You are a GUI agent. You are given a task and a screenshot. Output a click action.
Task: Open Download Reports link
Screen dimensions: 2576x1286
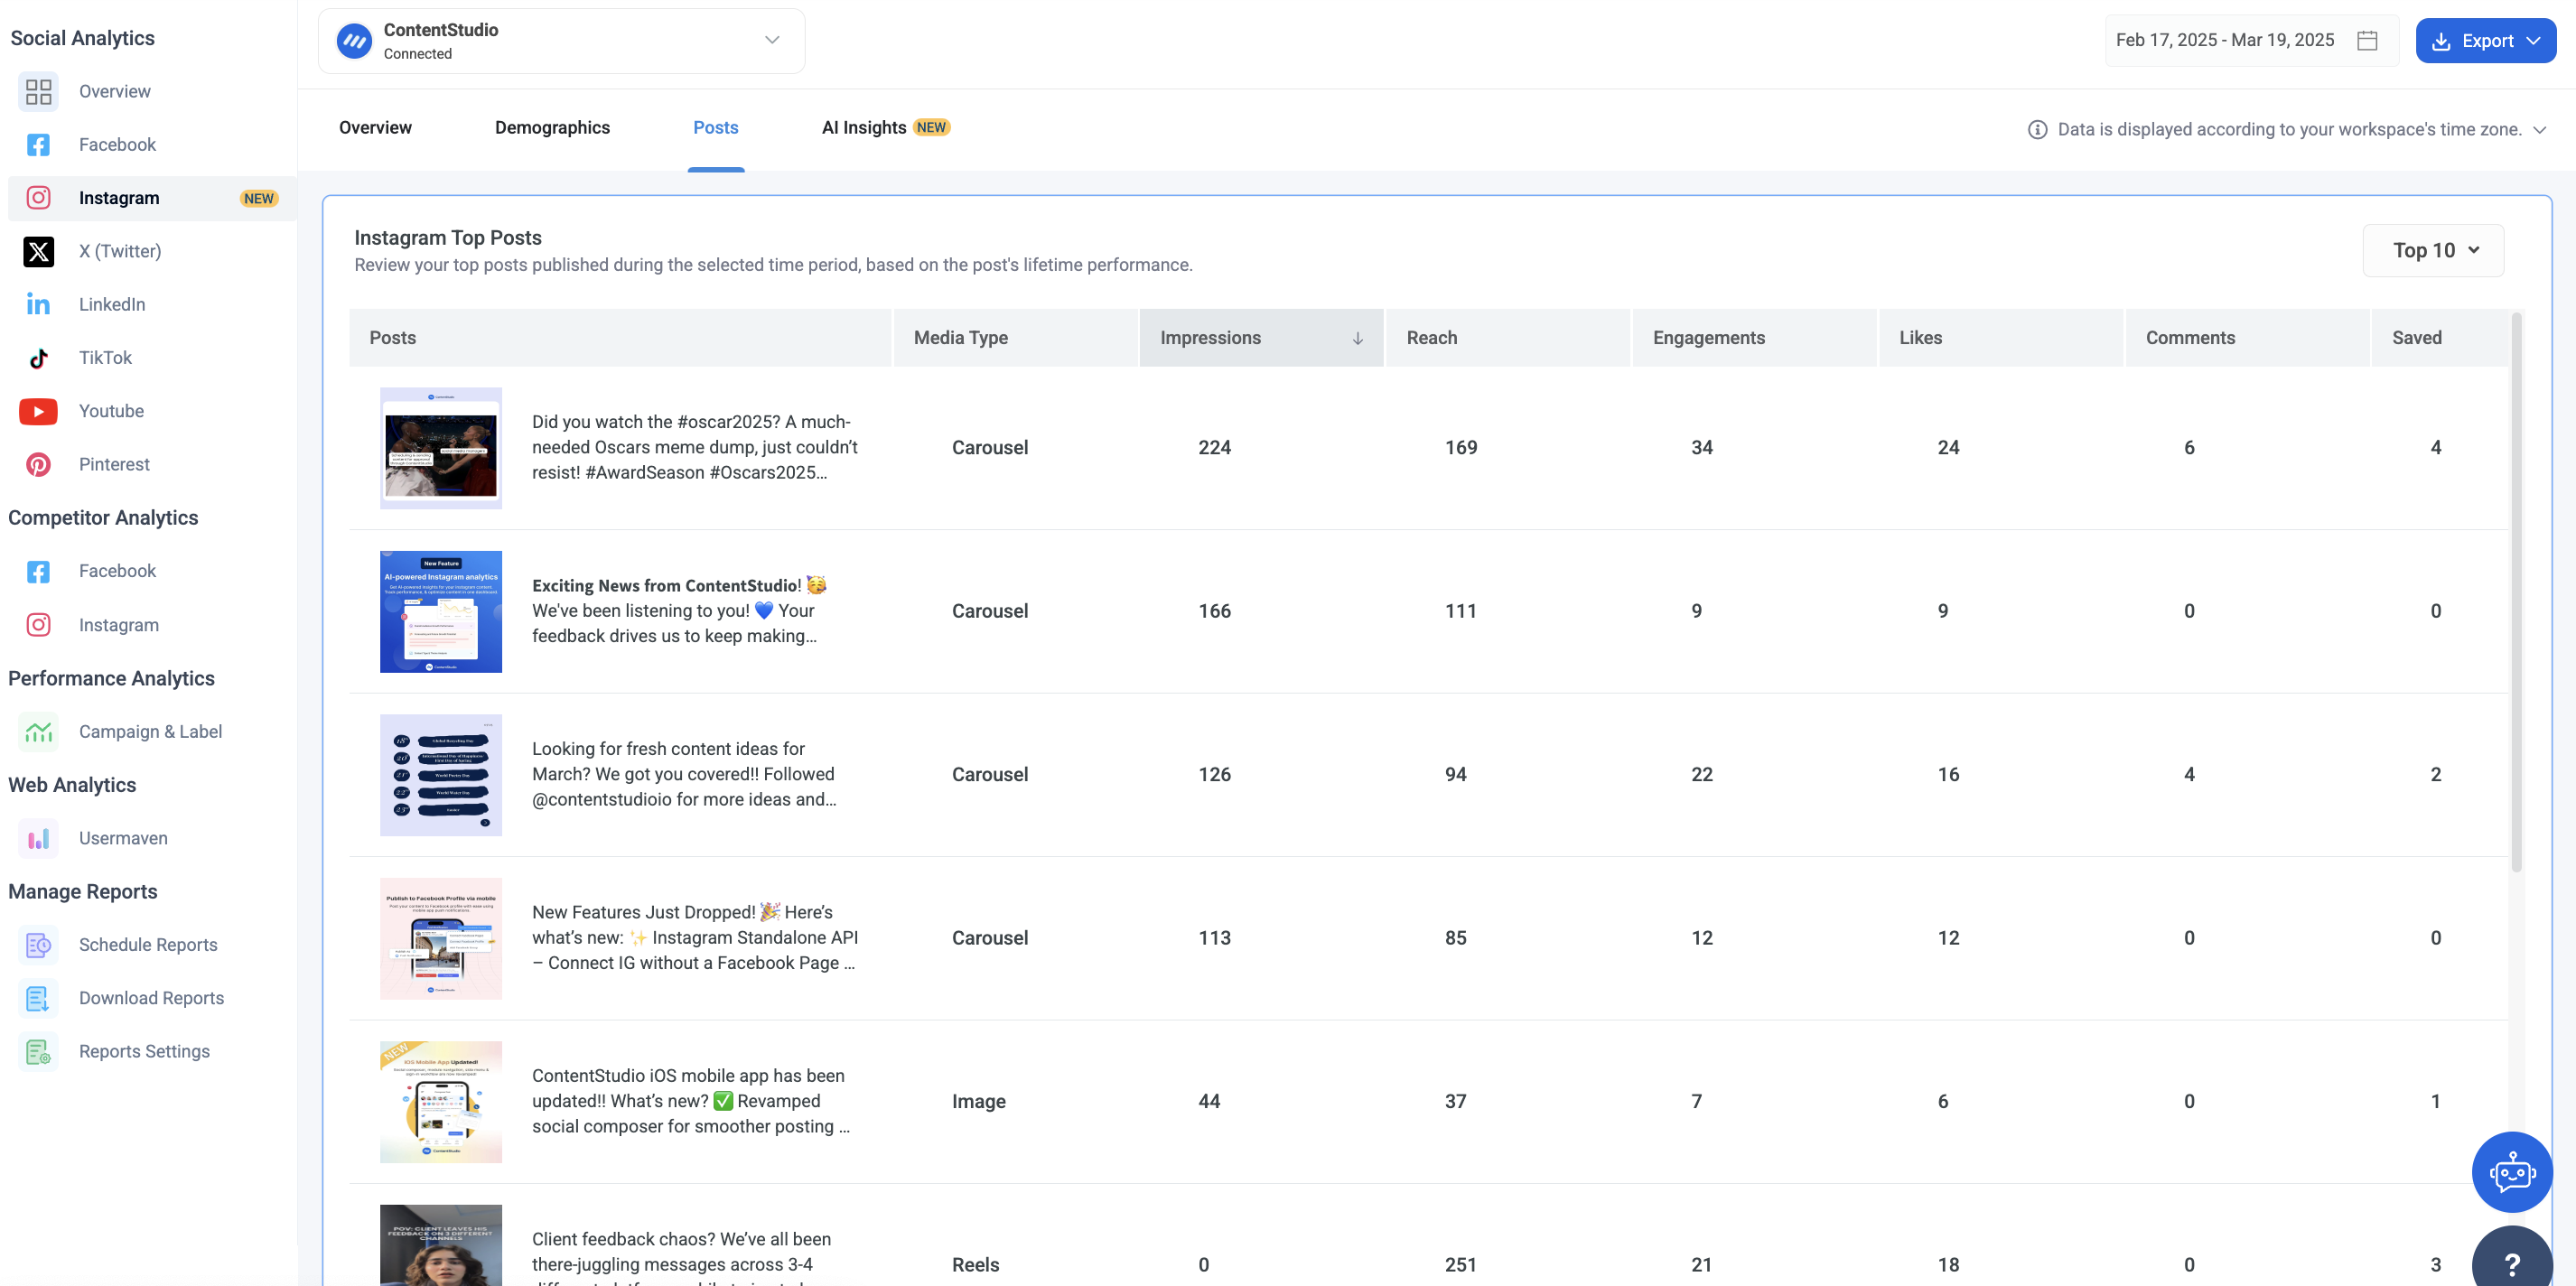(151, 998)
